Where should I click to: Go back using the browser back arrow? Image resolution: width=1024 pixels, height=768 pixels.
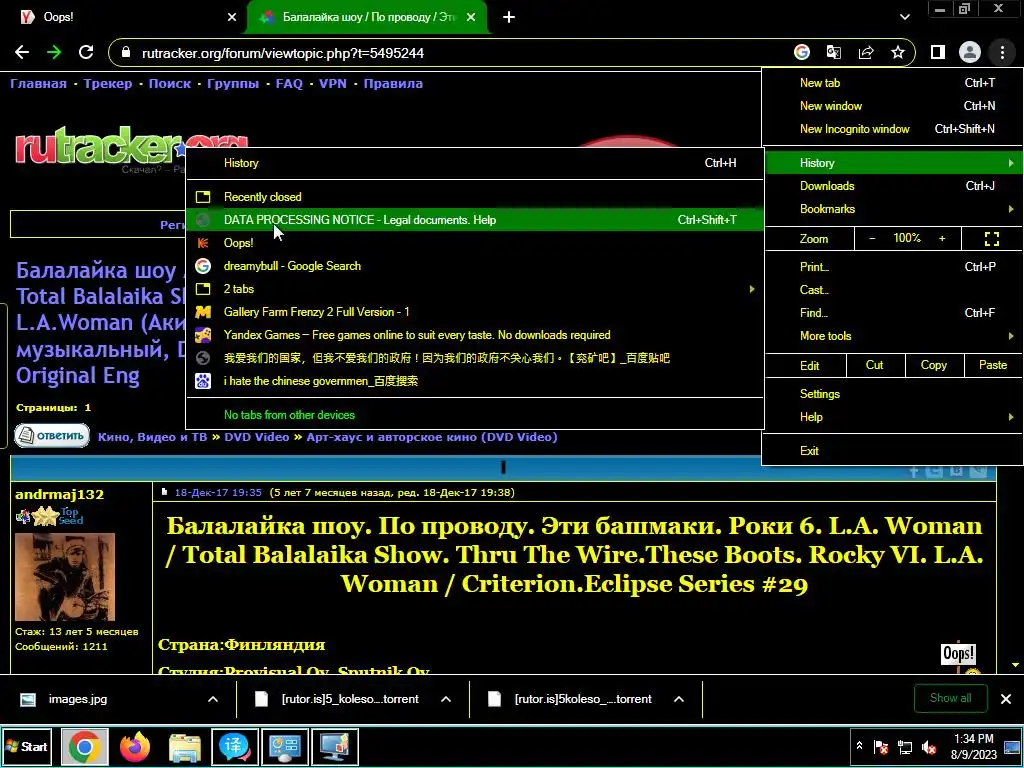tap(22, 52)
